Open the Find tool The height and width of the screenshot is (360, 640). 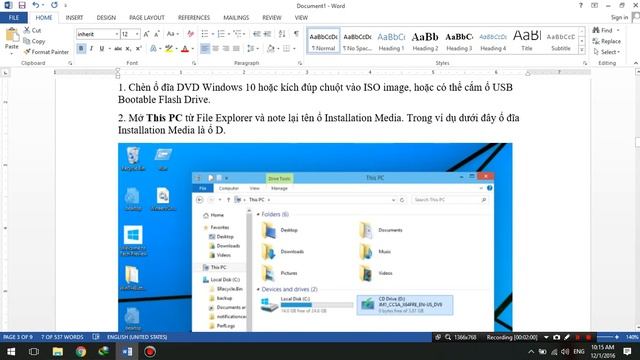[x=603, y=30]
